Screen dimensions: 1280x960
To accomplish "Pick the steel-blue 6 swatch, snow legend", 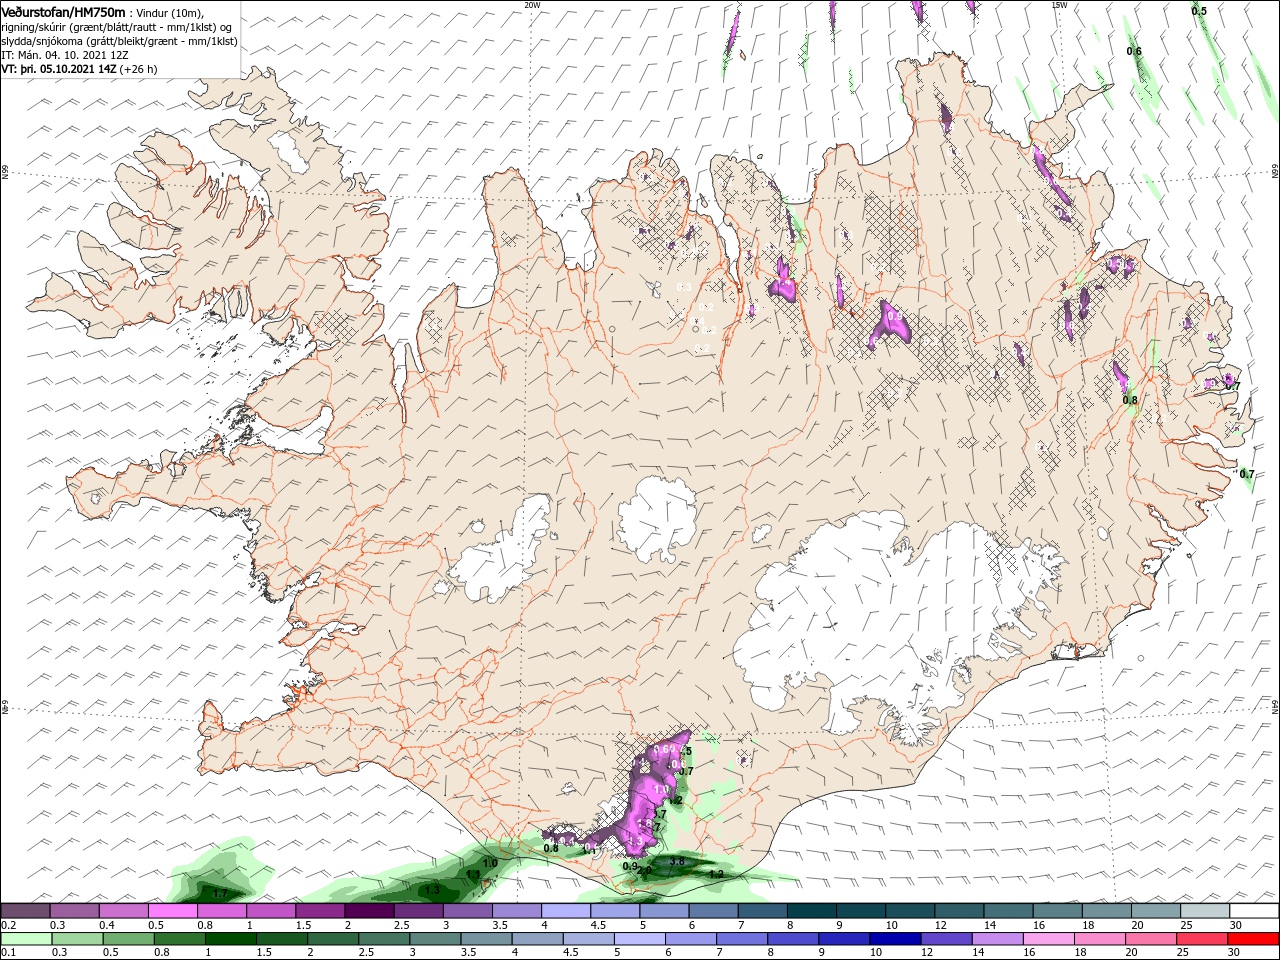I will [714, 911].
